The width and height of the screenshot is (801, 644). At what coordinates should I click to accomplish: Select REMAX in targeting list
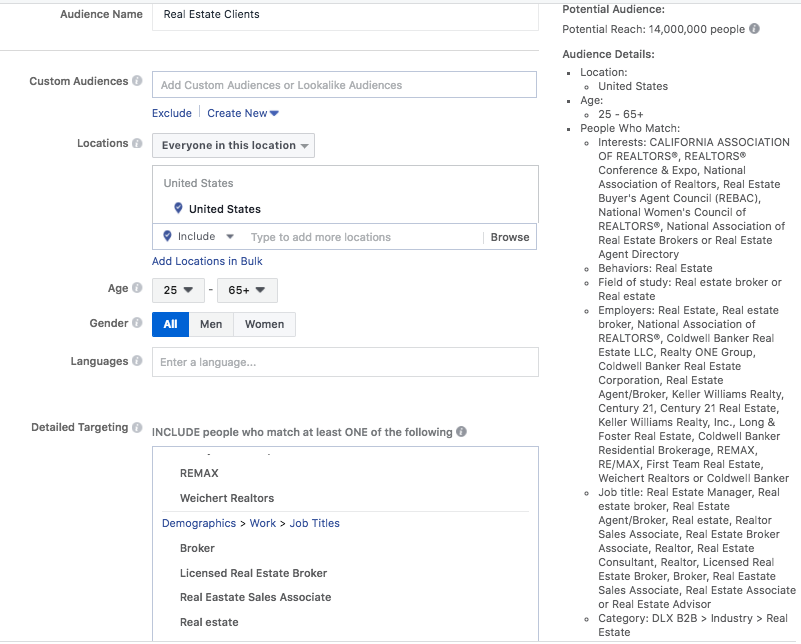(199, 473)
